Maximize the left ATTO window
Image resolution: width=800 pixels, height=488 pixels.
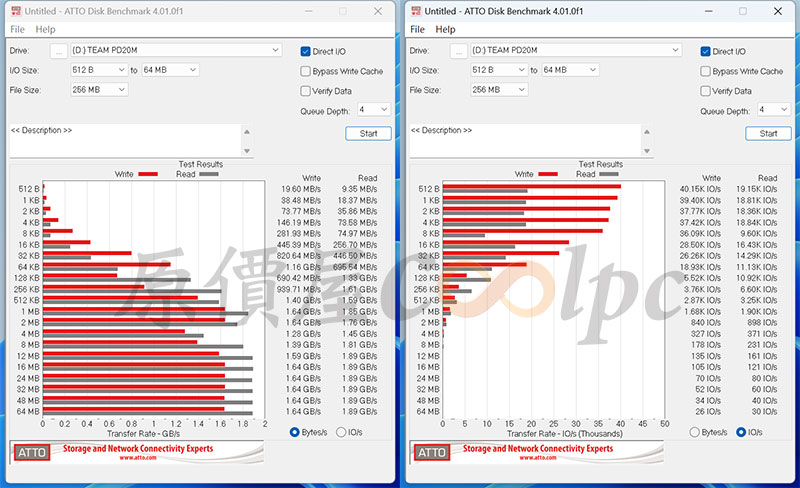click(343, 11)
